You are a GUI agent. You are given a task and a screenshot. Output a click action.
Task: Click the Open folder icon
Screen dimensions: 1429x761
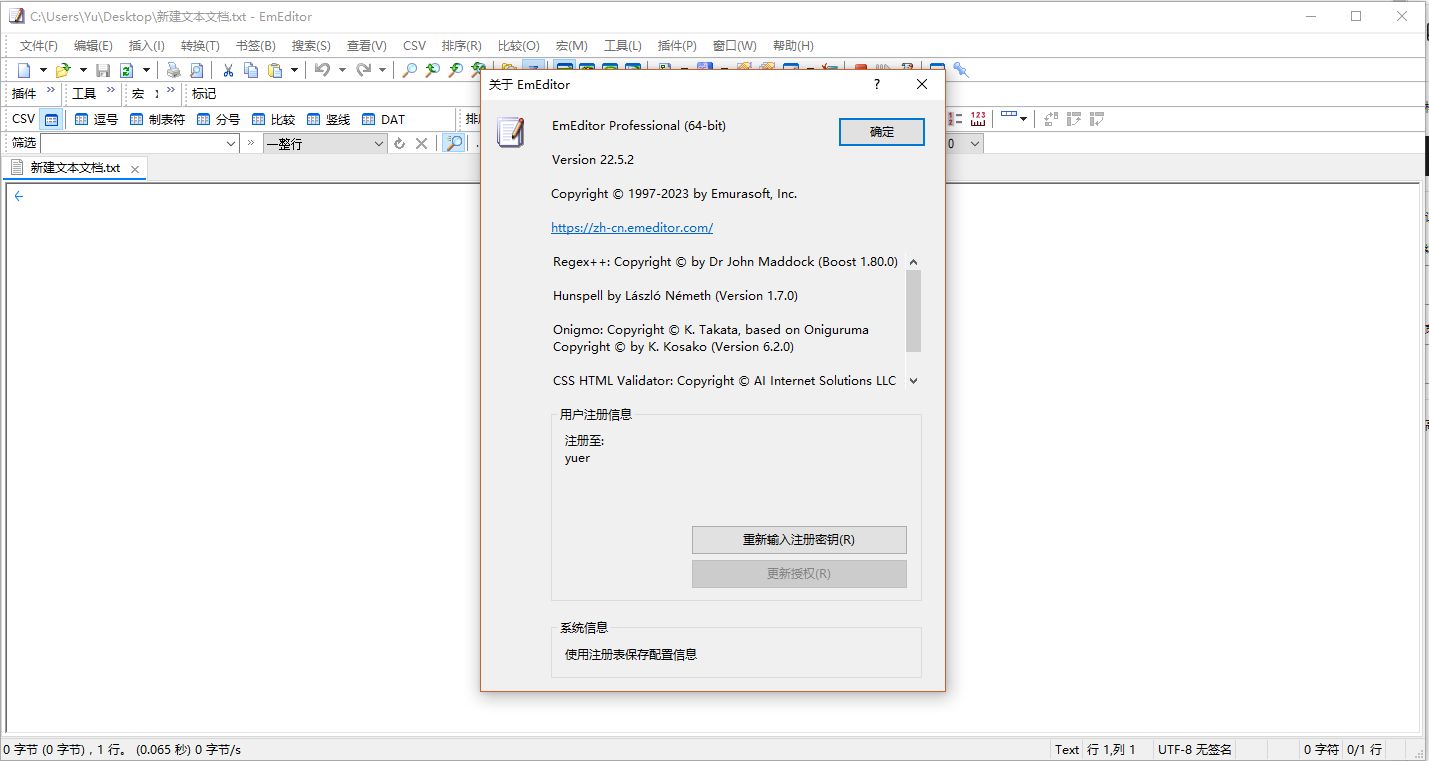pyautogui.click(x=63, y=70)
